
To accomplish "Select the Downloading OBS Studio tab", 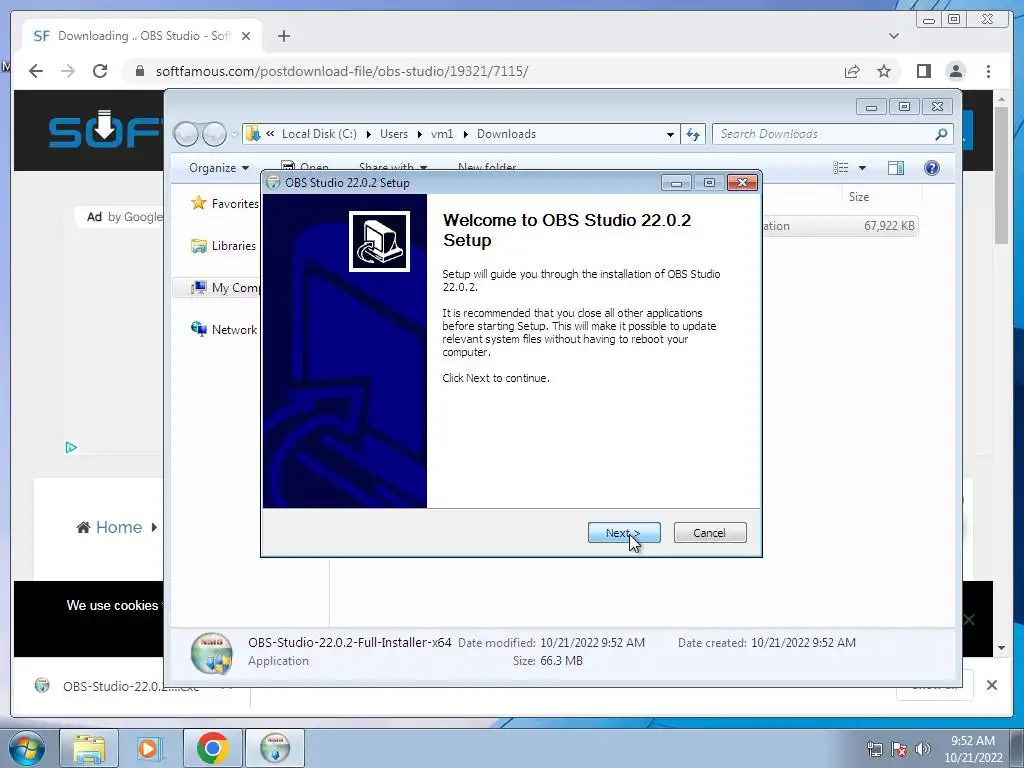I will click(x=142, y=36).
